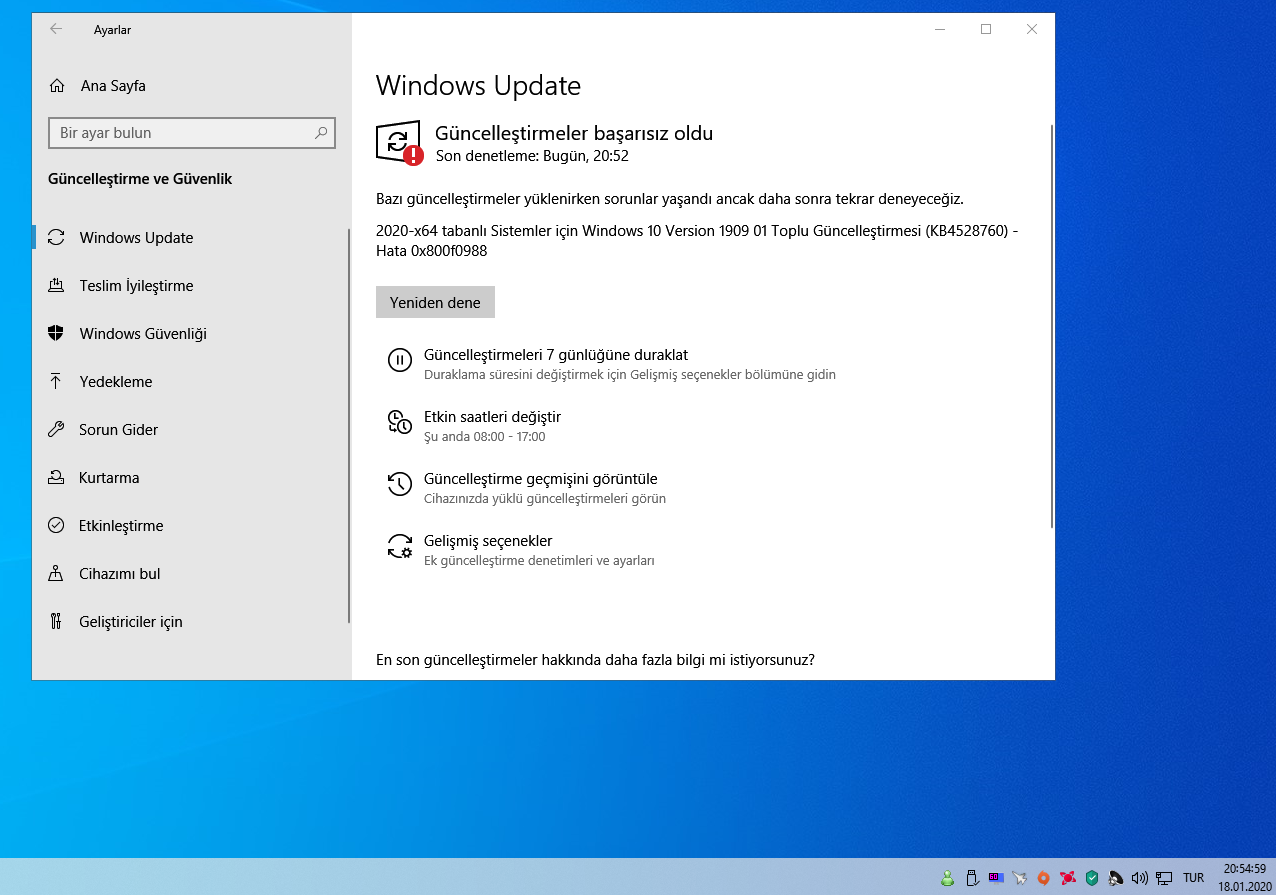1276x895 pixels.
Task: Click the Yedekleme upload arrow icon
Action: pos(56,381)
